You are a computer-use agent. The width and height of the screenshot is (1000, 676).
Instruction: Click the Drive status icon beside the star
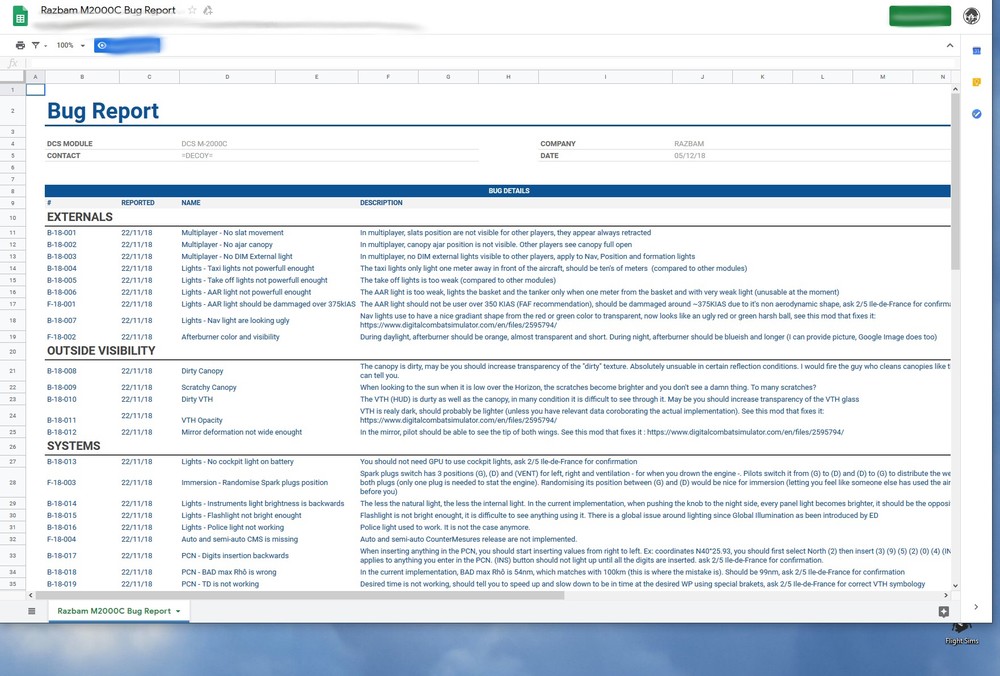pyautogui.click(x=208, y=10)
